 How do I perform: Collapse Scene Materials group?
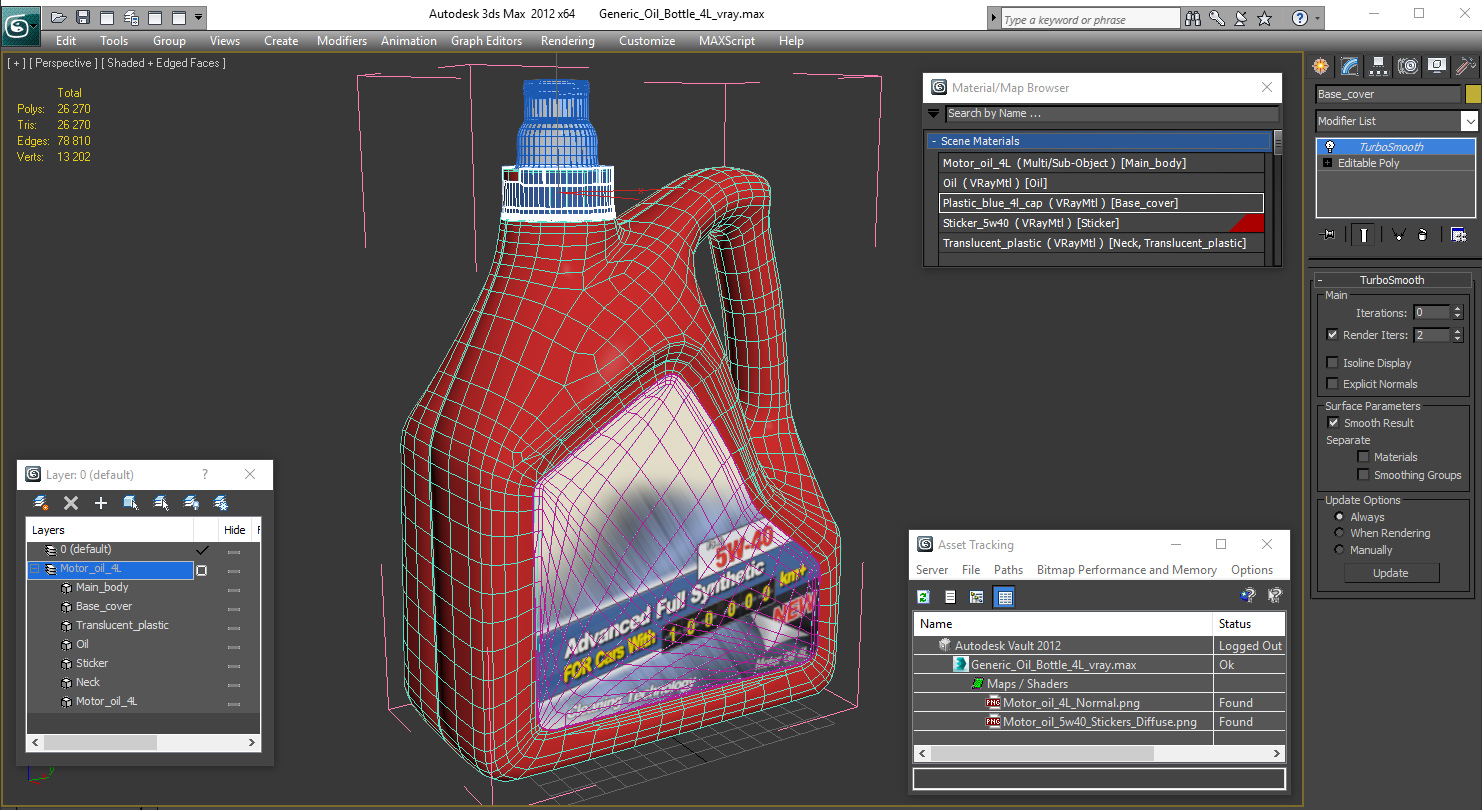(934, 141)
